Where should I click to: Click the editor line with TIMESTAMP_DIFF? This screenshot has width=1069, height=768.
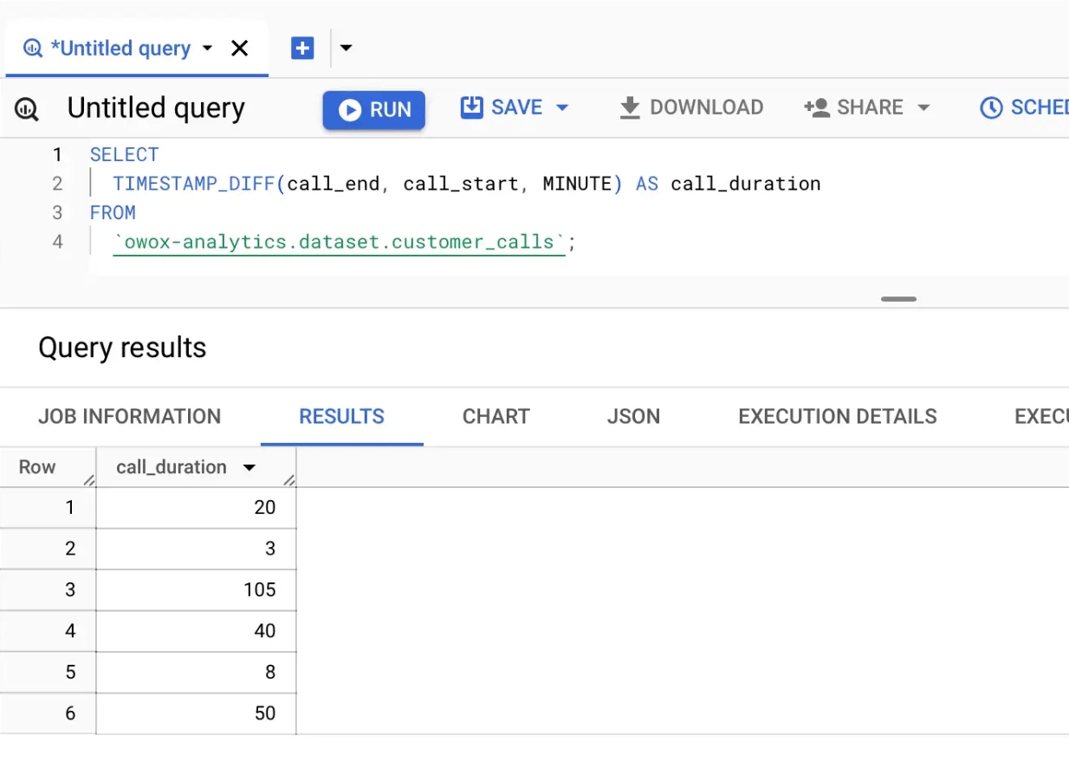point(466,184)
